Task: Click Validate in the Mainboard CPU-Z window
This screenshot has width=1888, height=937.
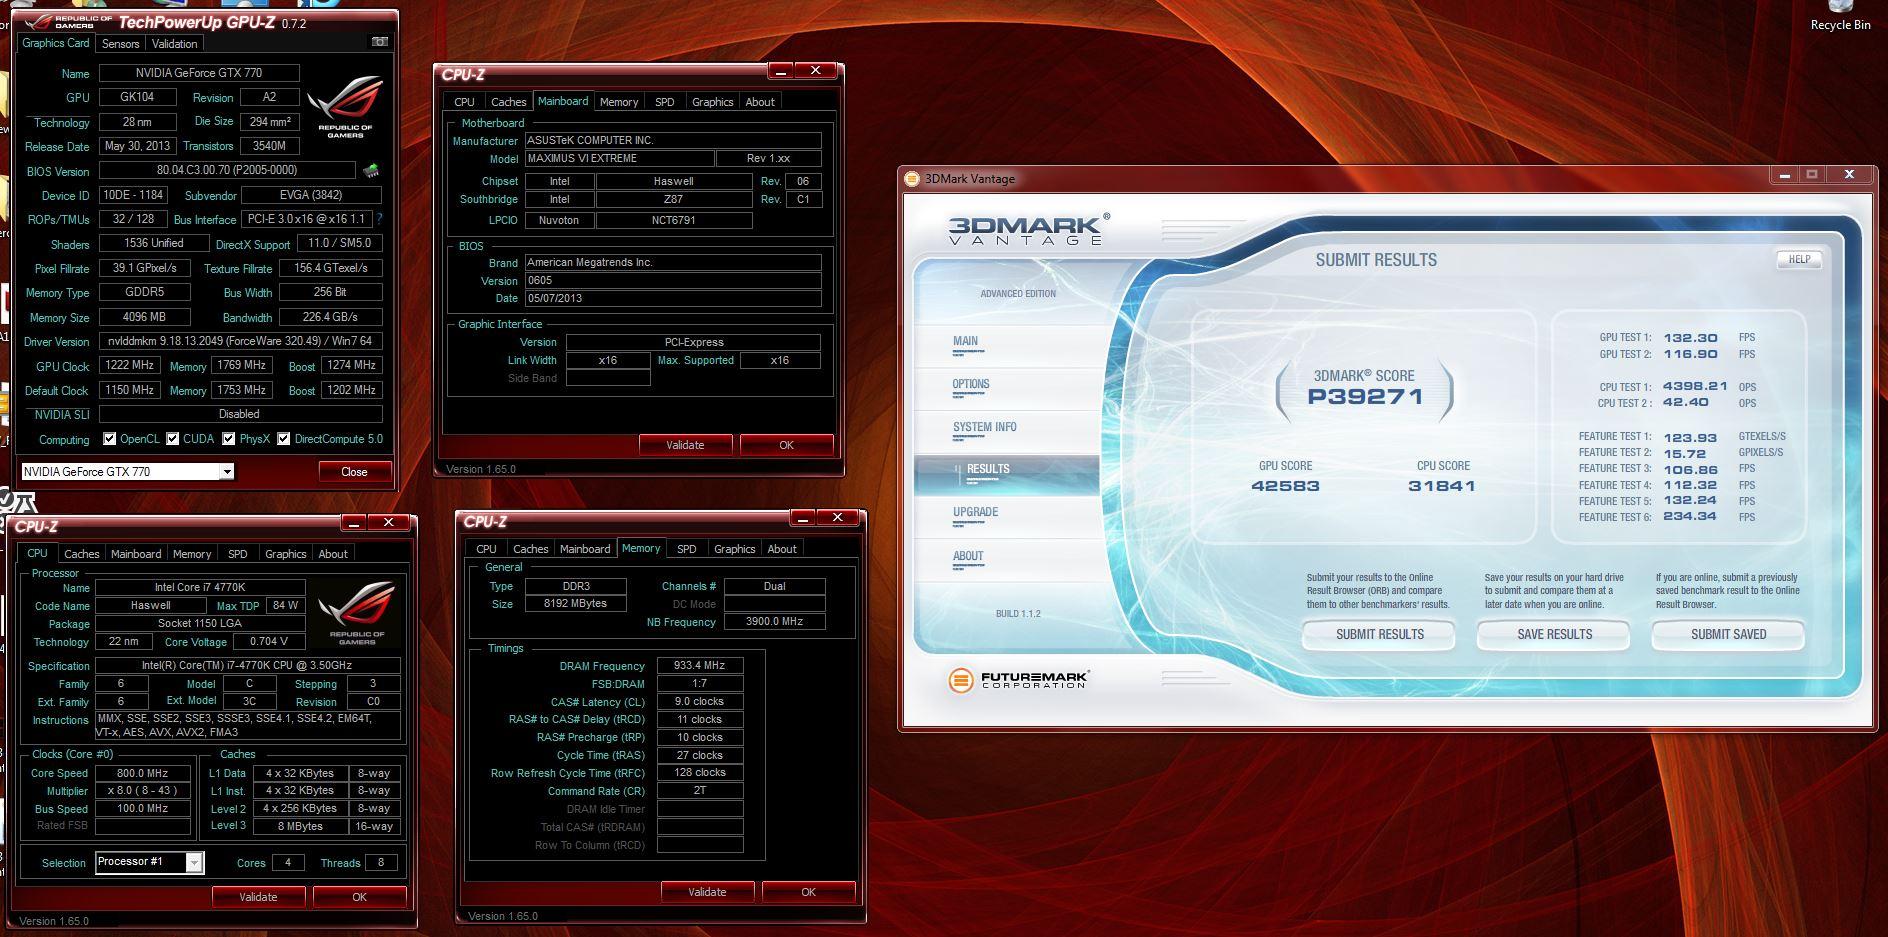Action: 685,445
